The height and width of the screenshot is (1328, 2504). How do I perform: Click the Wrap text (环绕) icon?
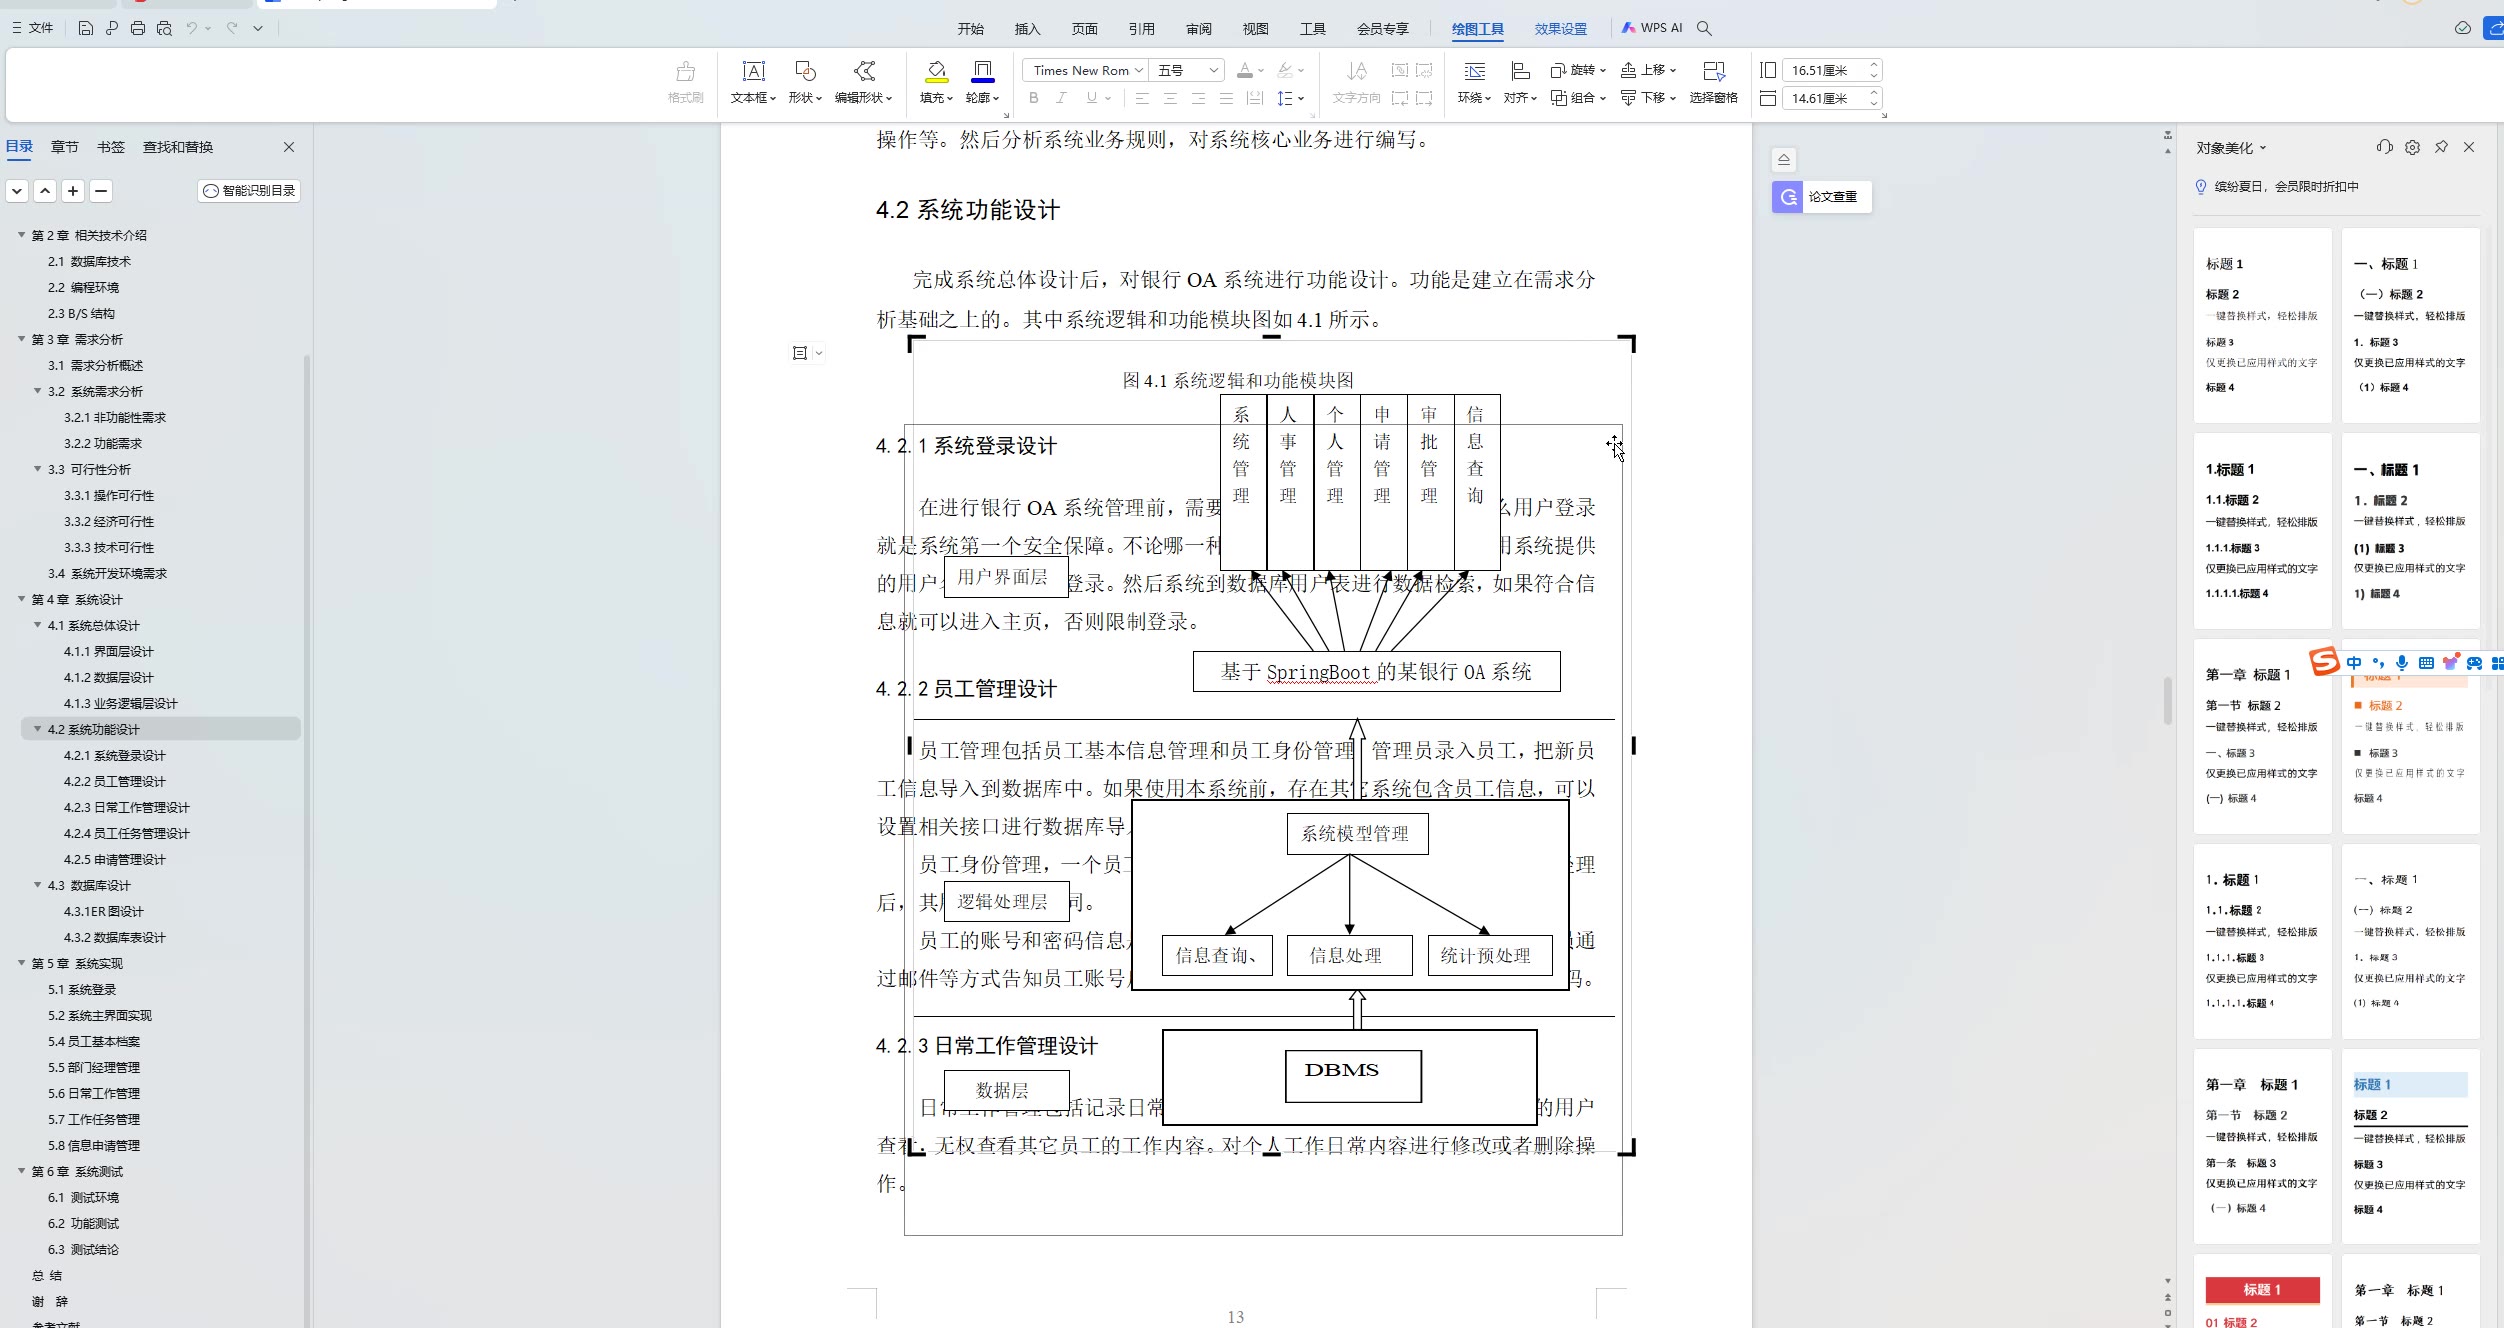coord(1475,70)
